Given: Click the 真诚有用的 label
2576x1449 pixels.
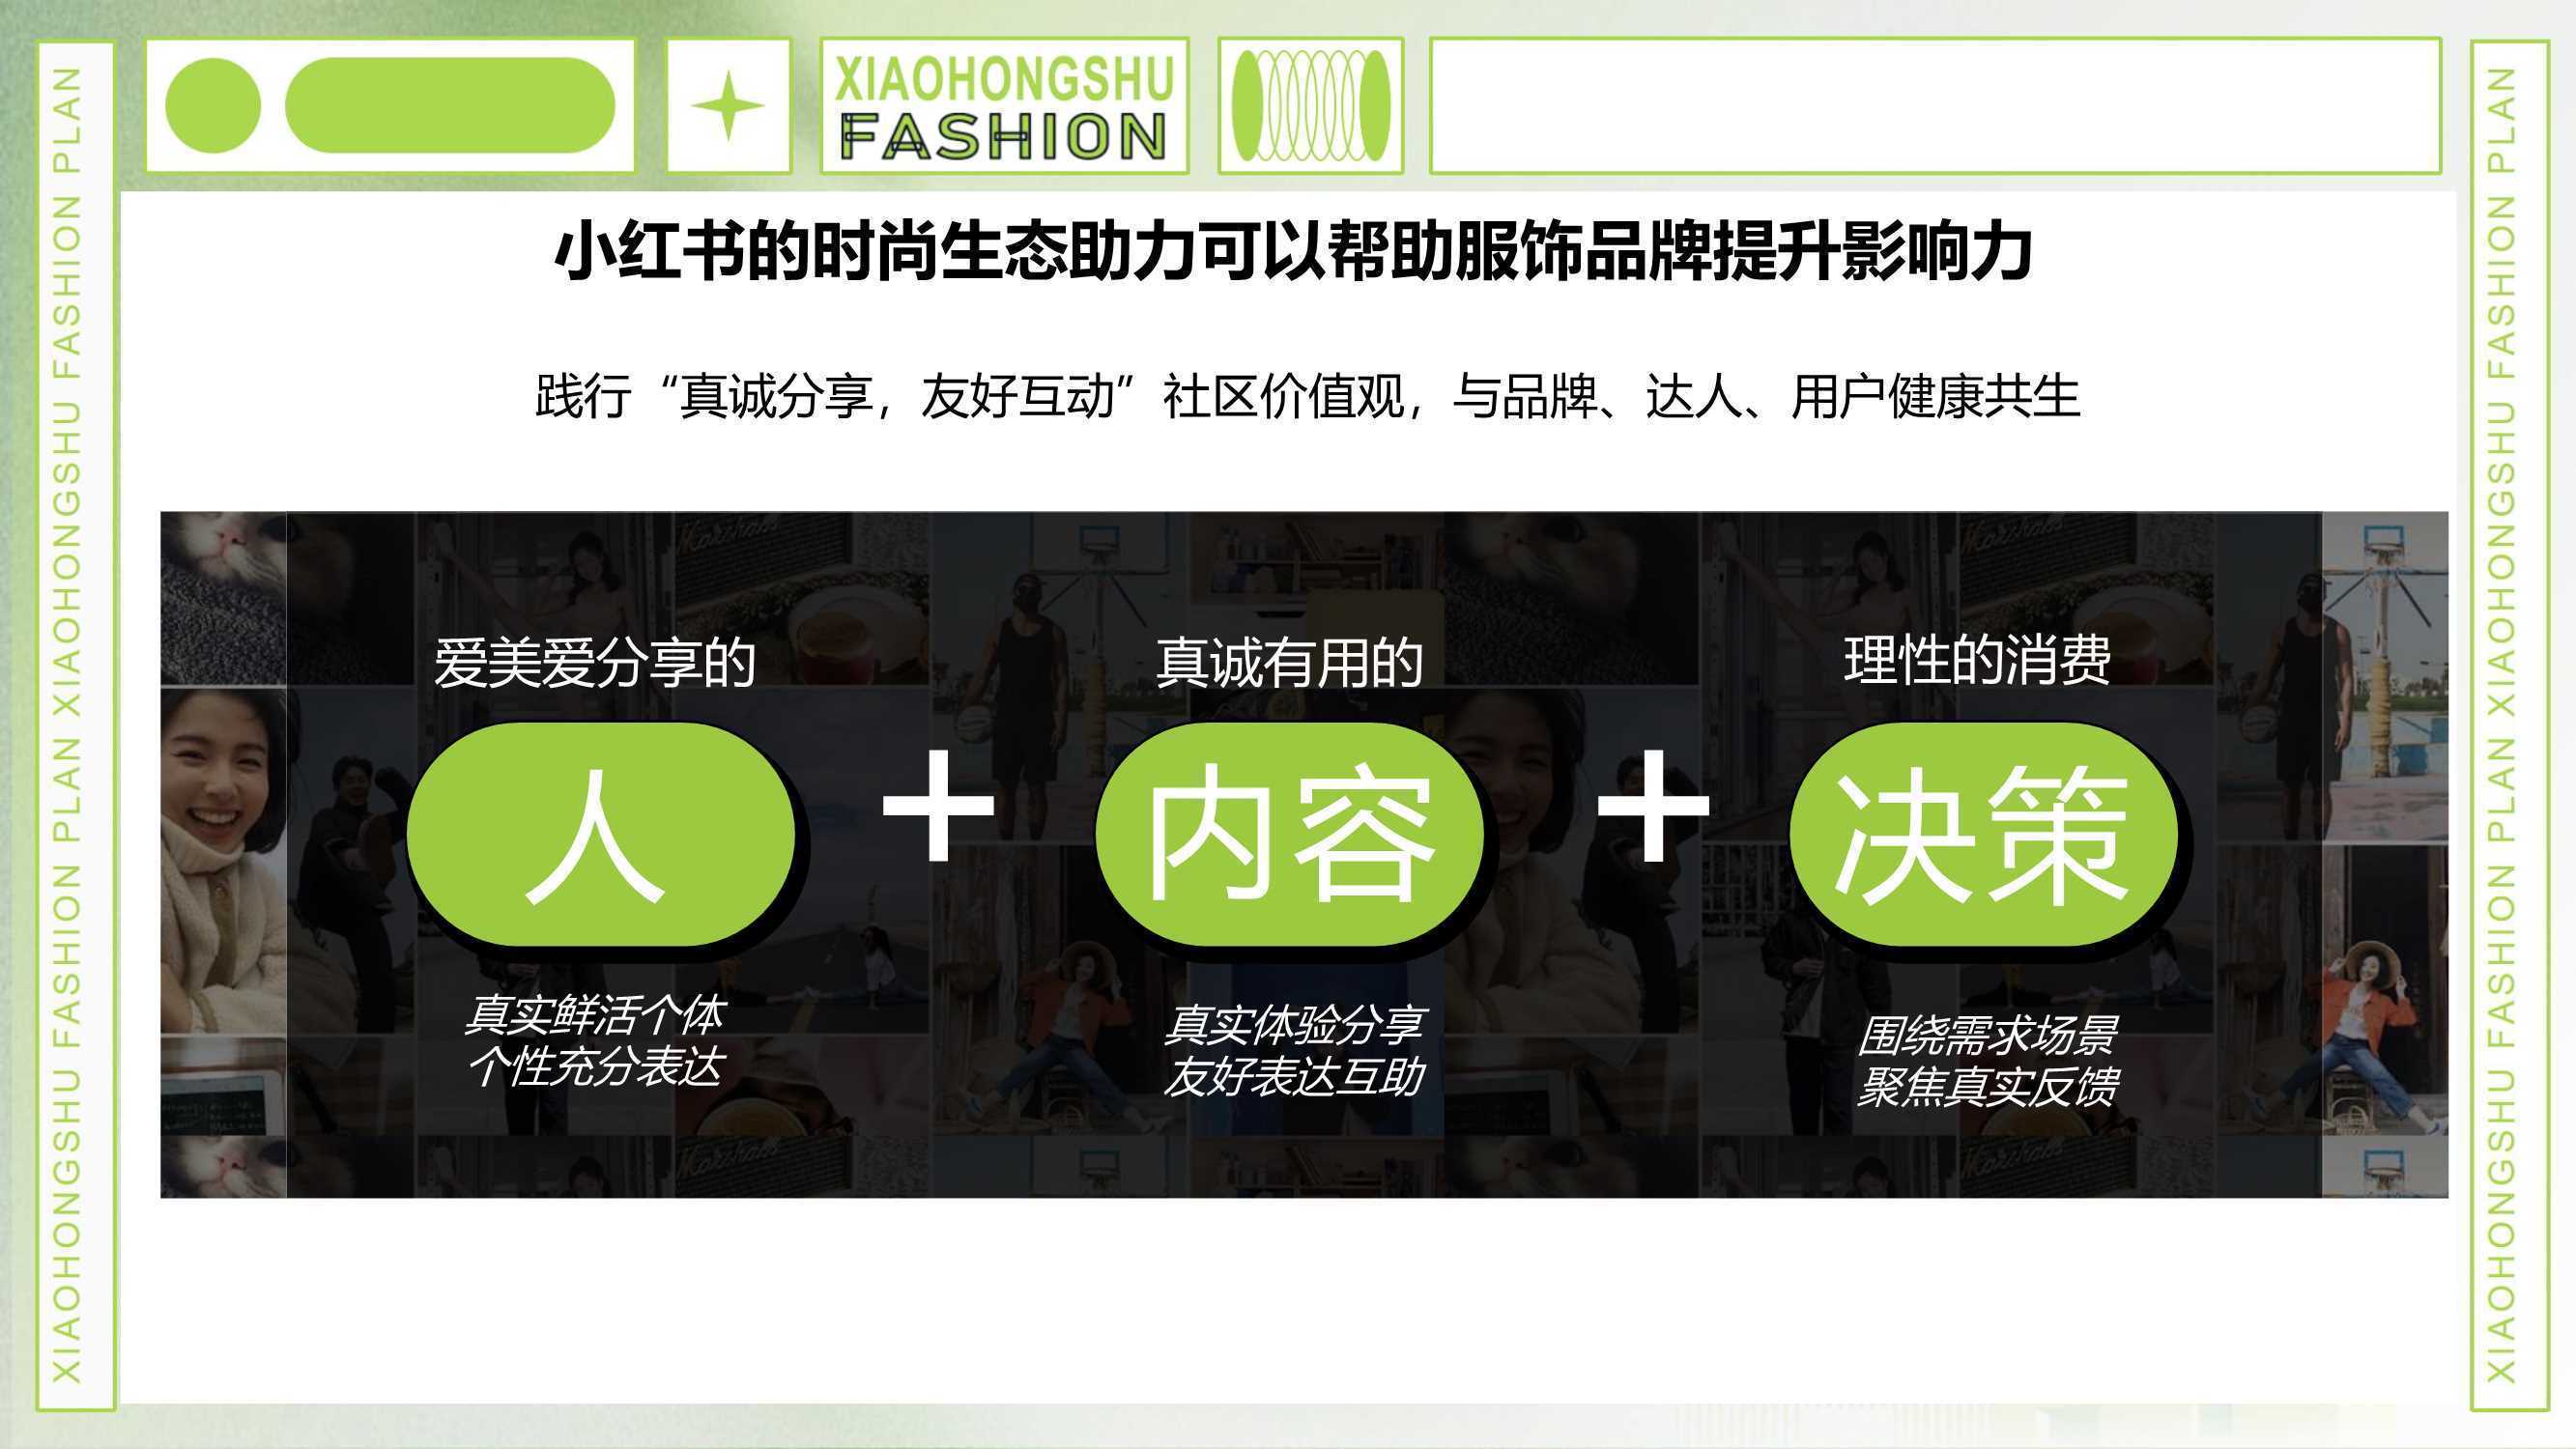Looking at the screenshot, I should (1290, 662).
